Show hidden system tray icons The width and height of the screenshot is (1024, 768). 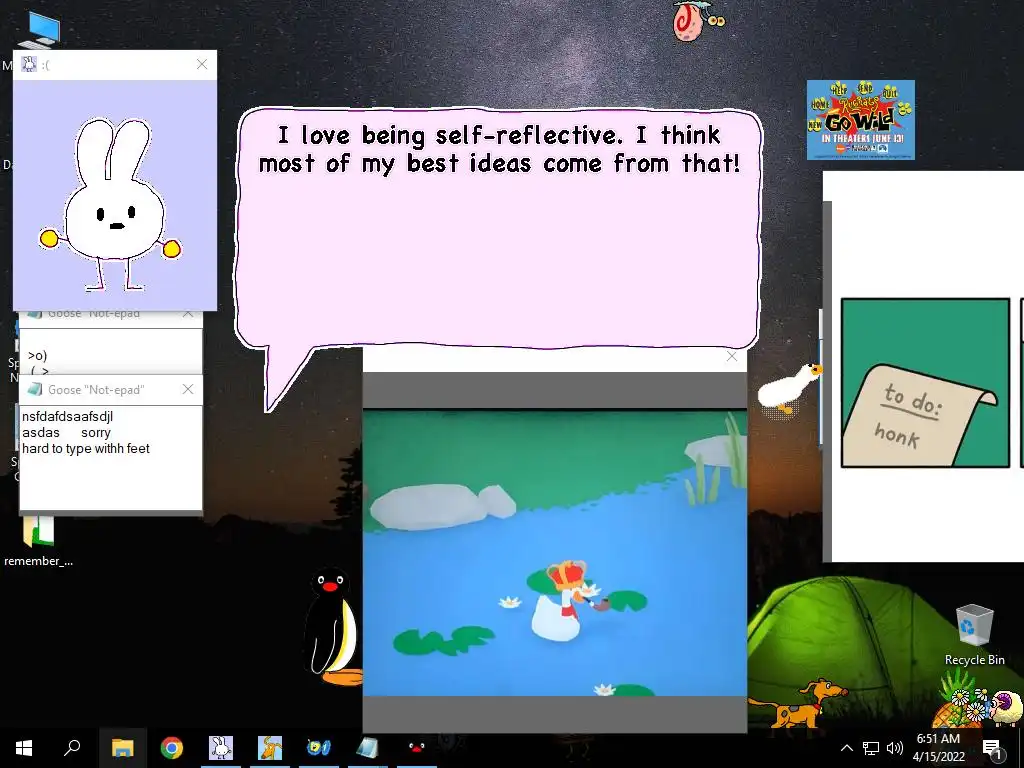click(846, 748)
